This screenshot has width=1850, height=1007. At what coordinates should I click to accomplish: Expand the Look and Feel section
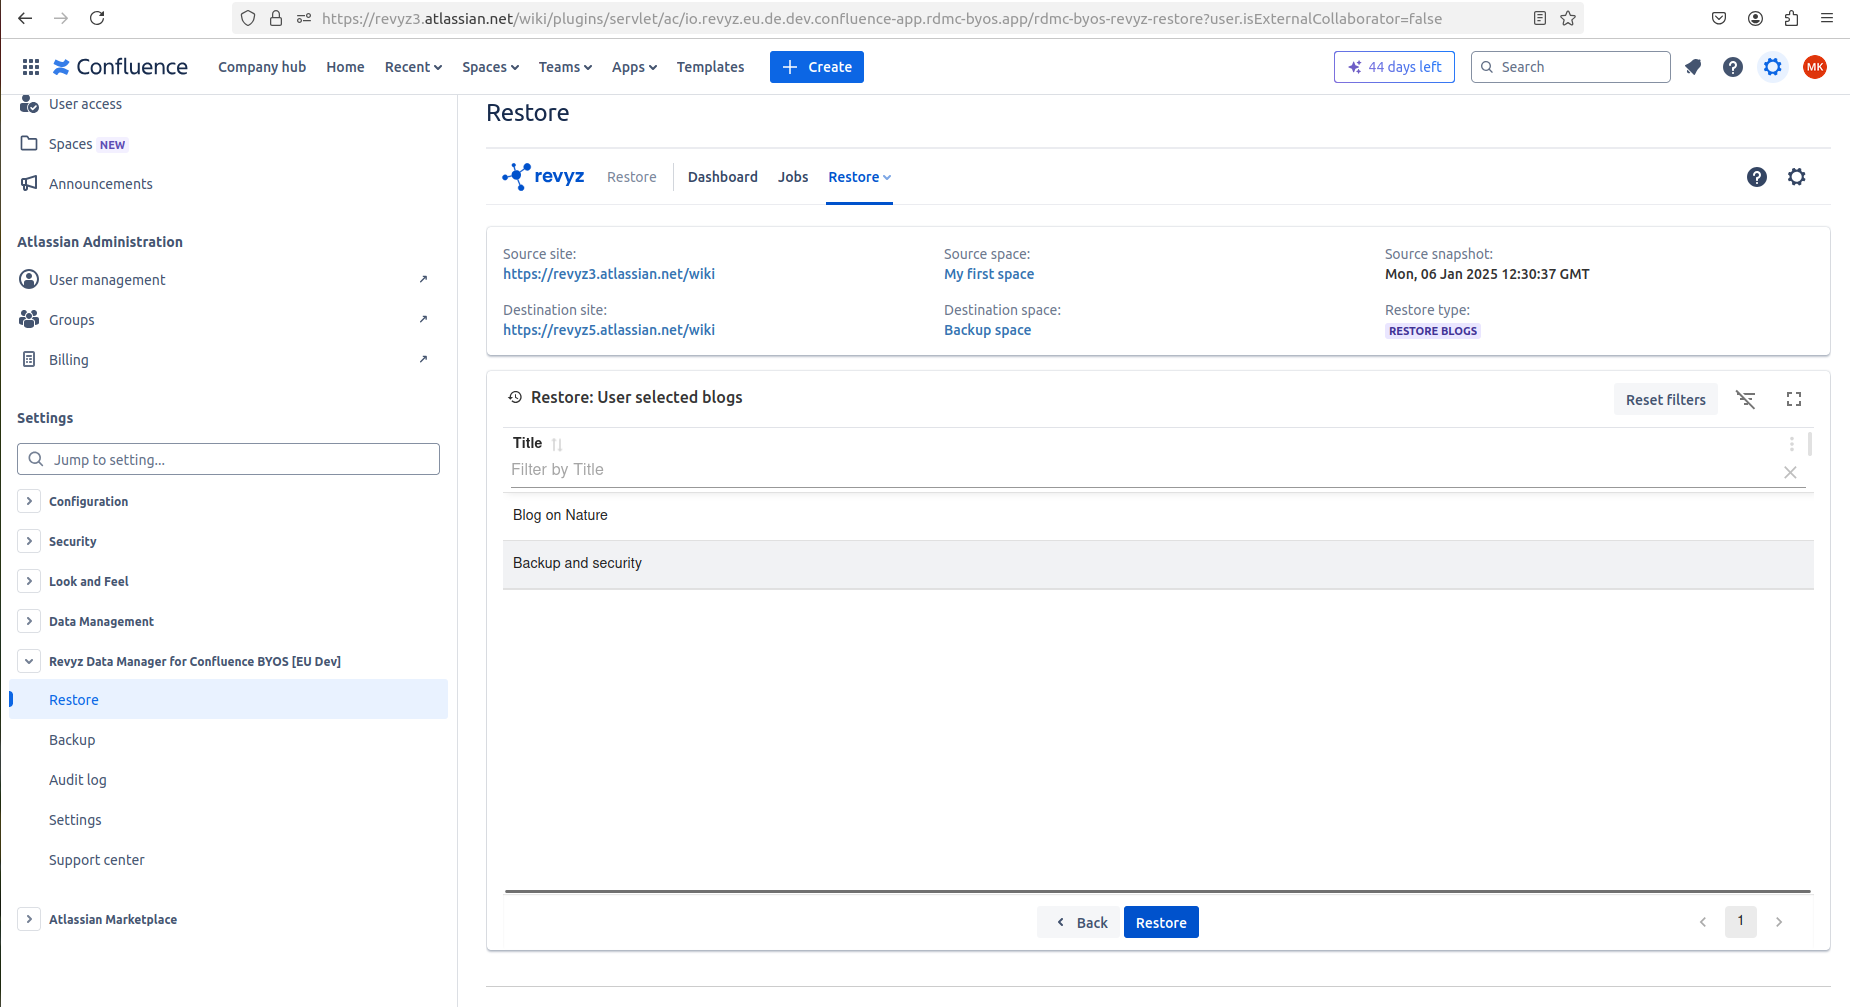pyautogui.click(x=29, y=581)
